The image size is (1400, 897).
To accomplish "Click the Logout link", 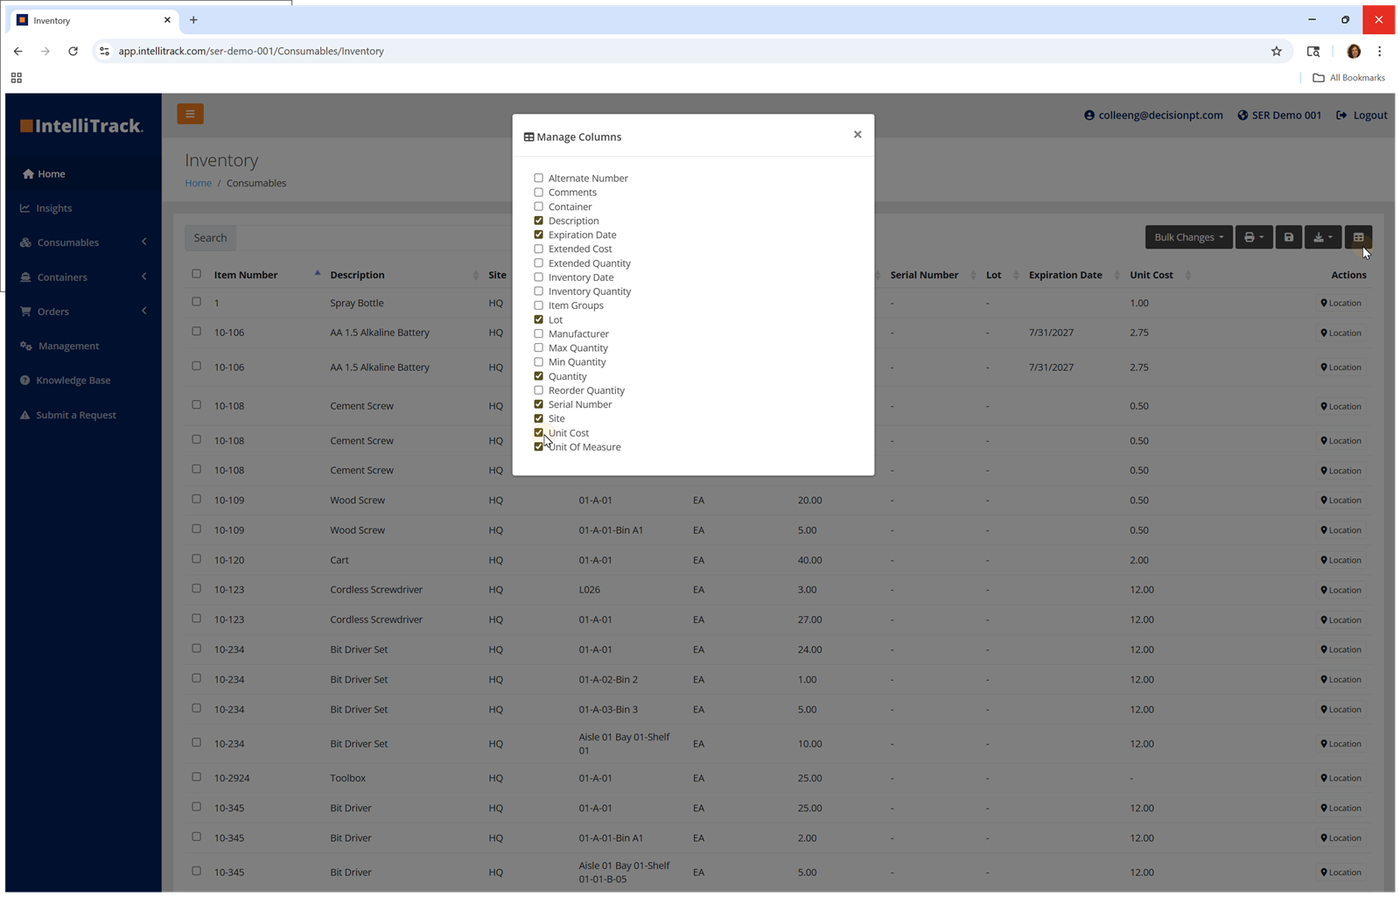I will click(1362, 115).
